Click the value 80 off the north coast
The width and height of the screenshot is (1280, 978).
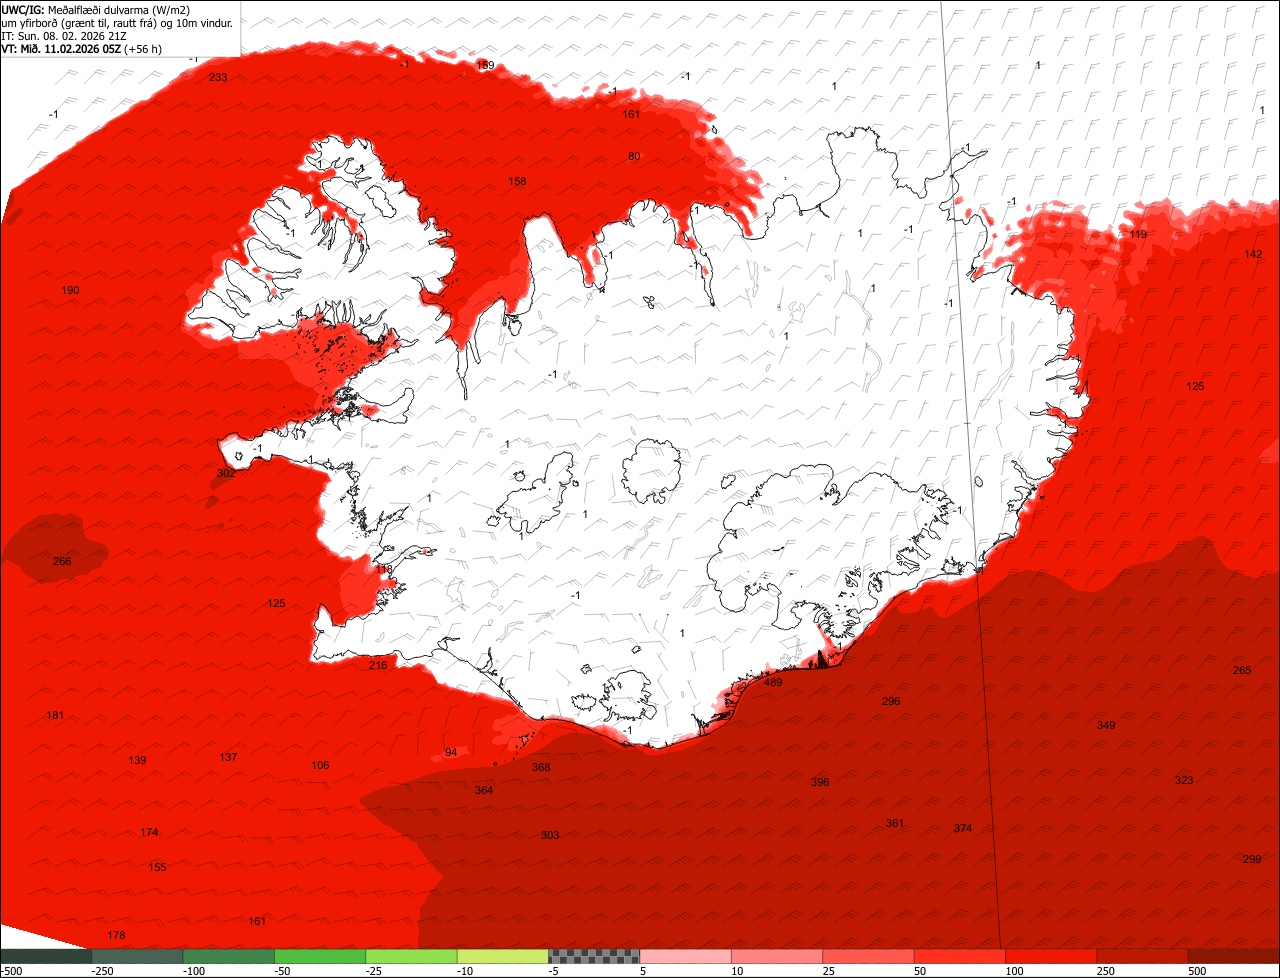[x=634, y=156]
